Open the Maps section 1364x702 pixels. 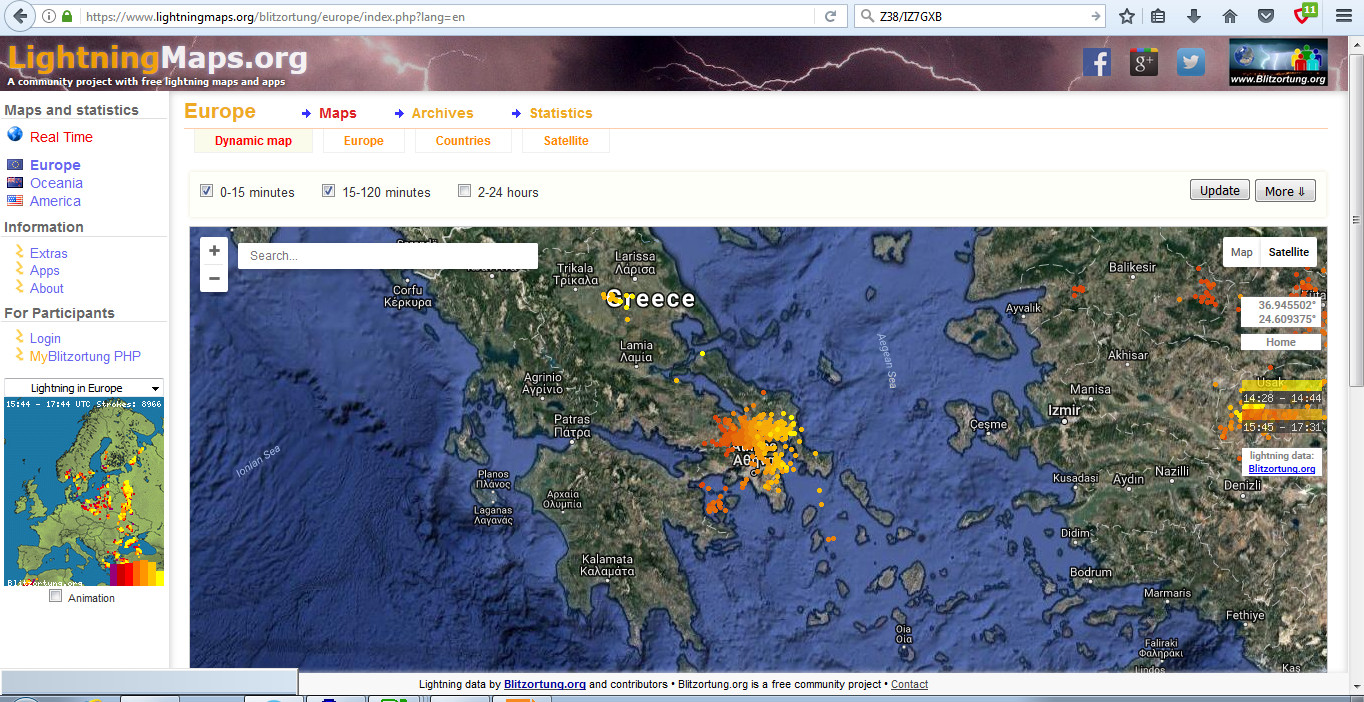(338, 113)
